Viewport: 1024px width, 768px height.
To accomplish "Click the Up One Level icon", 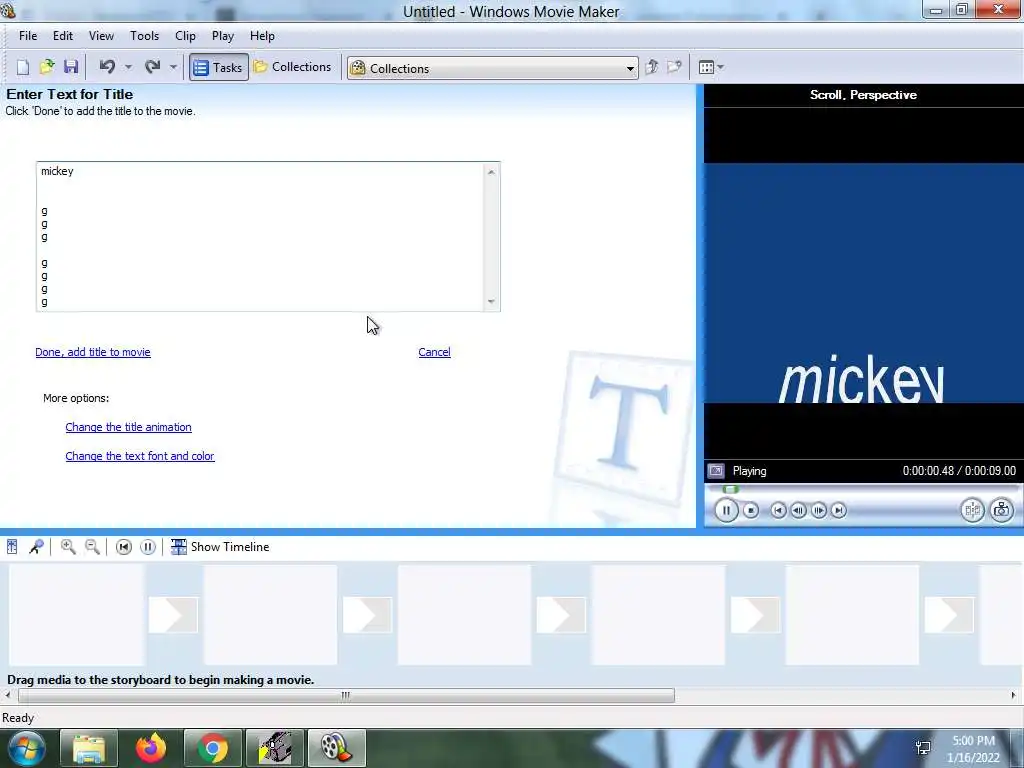I will click(x=651, y=67).
